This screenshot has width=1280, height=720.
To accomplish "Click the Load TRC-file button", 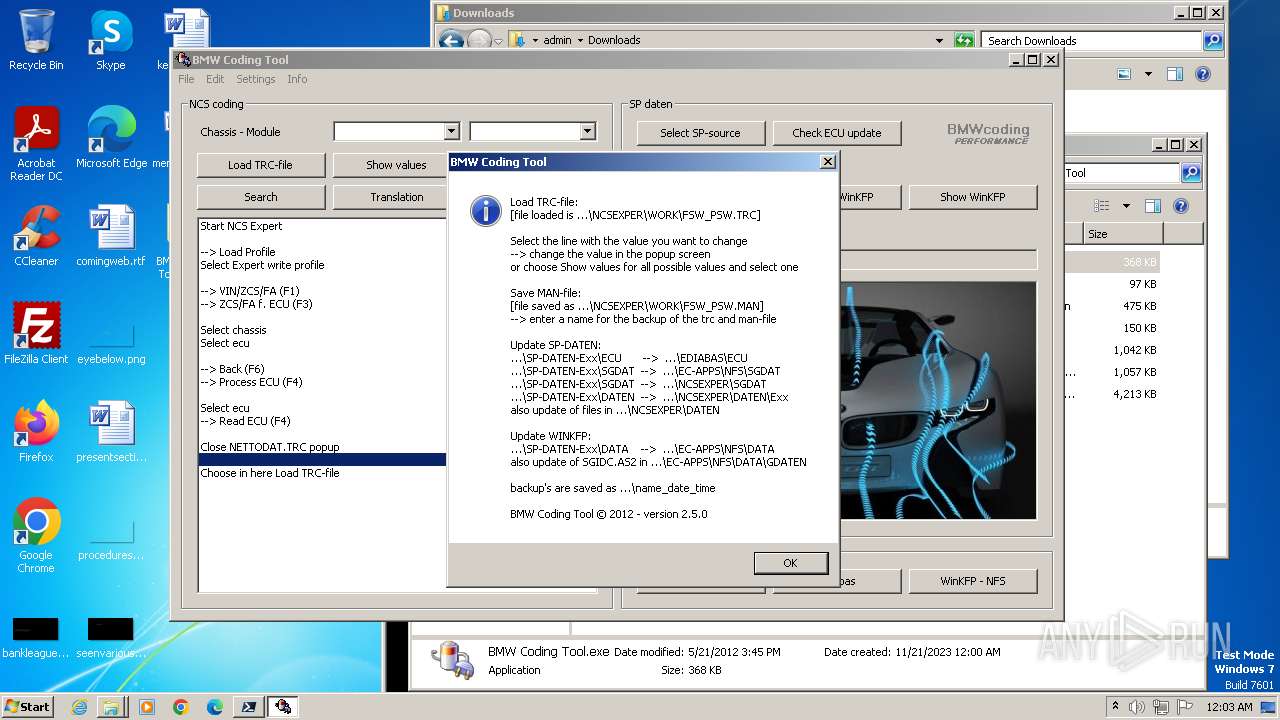I will (261, 165).
